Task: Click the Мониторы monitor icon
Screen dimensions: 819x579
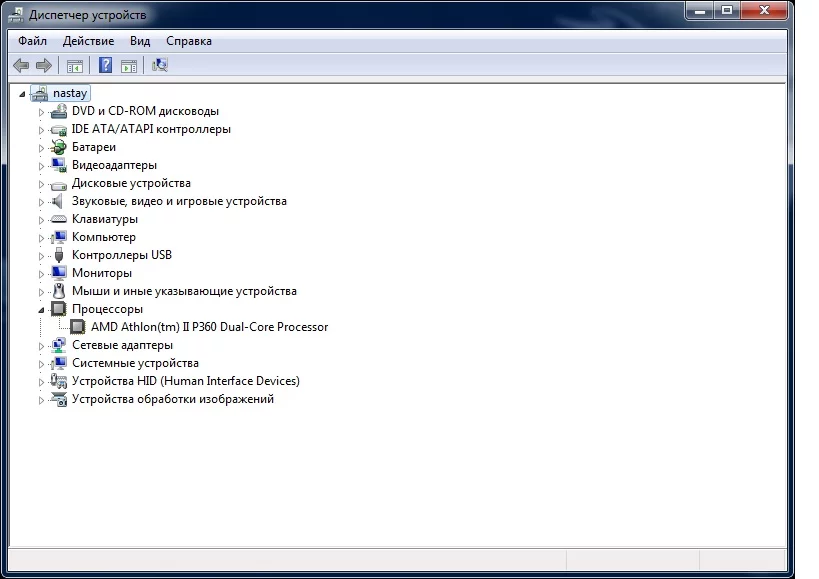Action: click(58, 273)
